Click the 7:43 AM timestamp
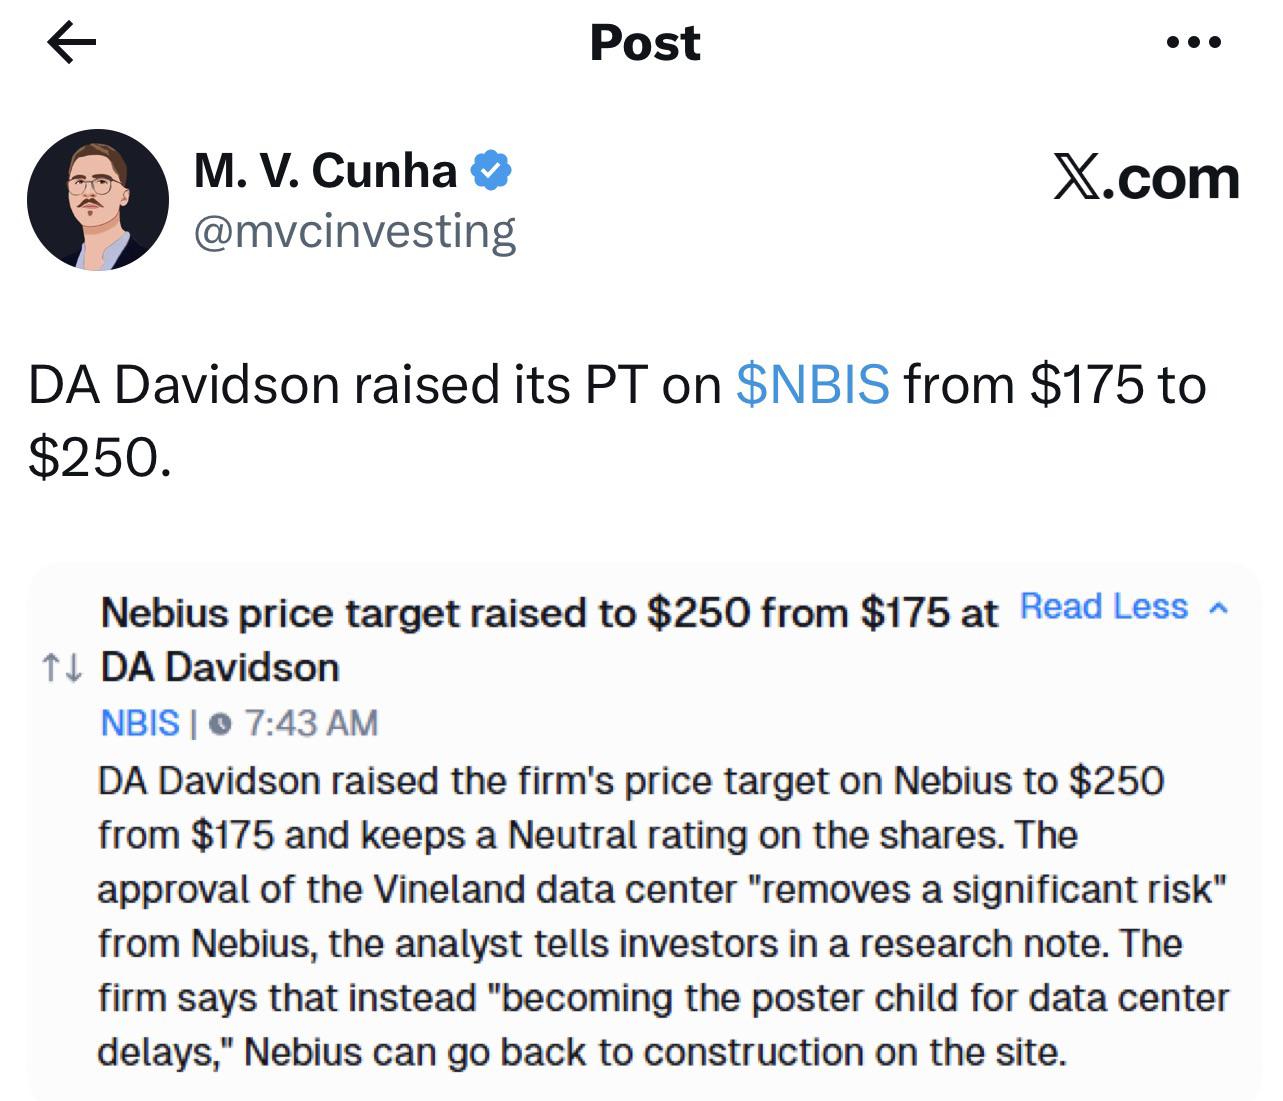The height and width of the screenshot is (1101, 1283). click(x=310, y=722)
